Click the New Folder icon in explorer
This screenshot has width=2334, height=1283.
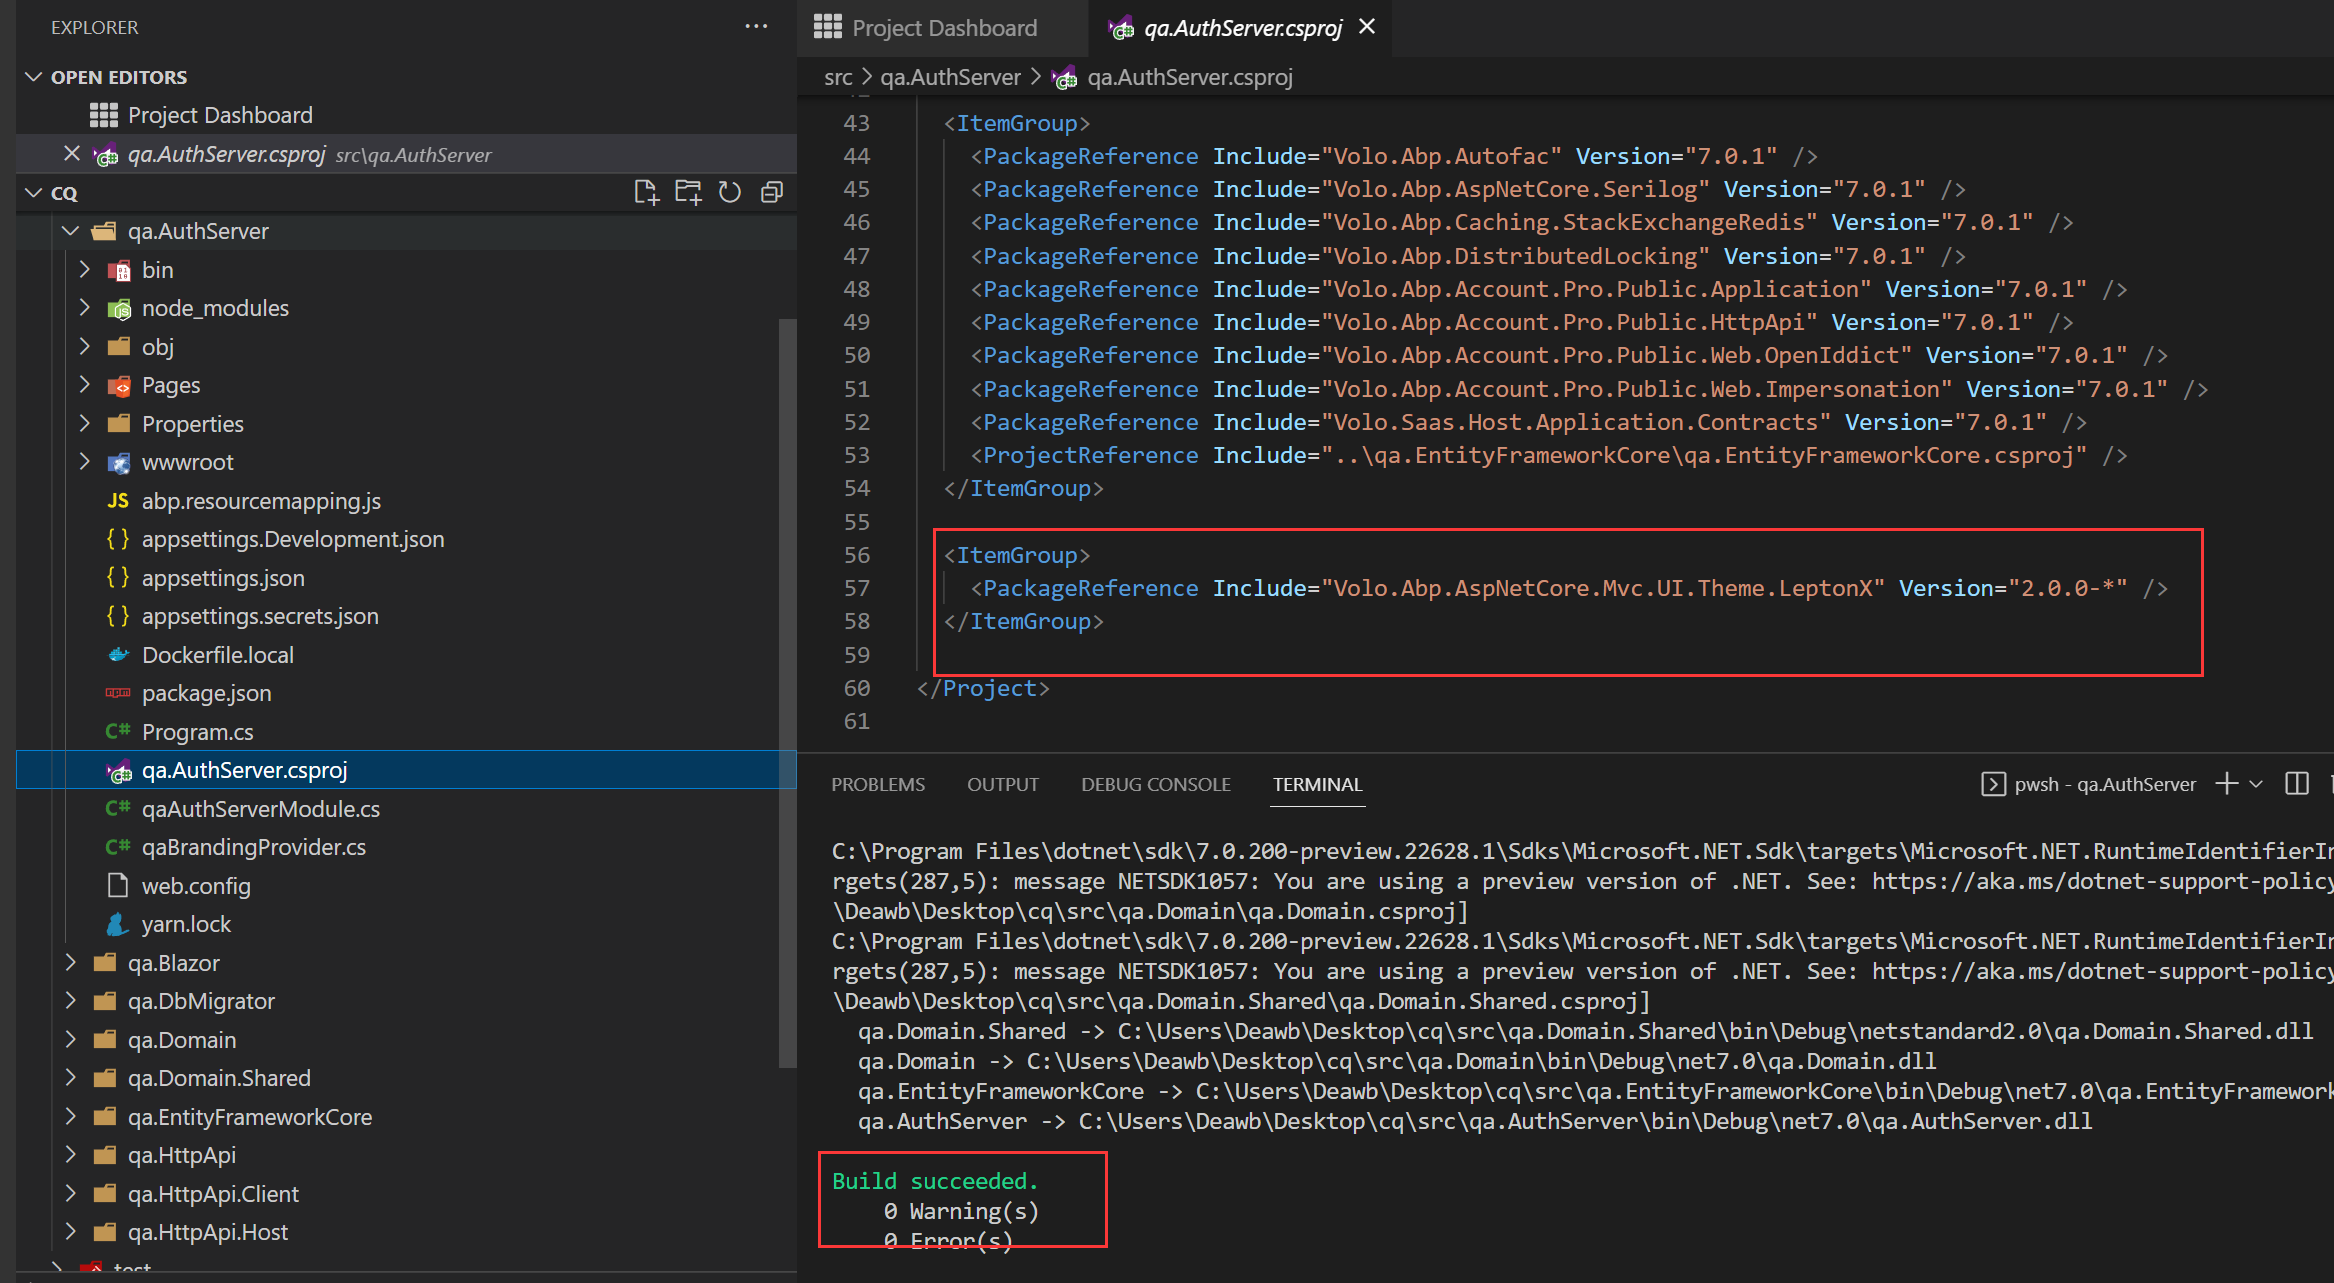click(x=688, y=193)
